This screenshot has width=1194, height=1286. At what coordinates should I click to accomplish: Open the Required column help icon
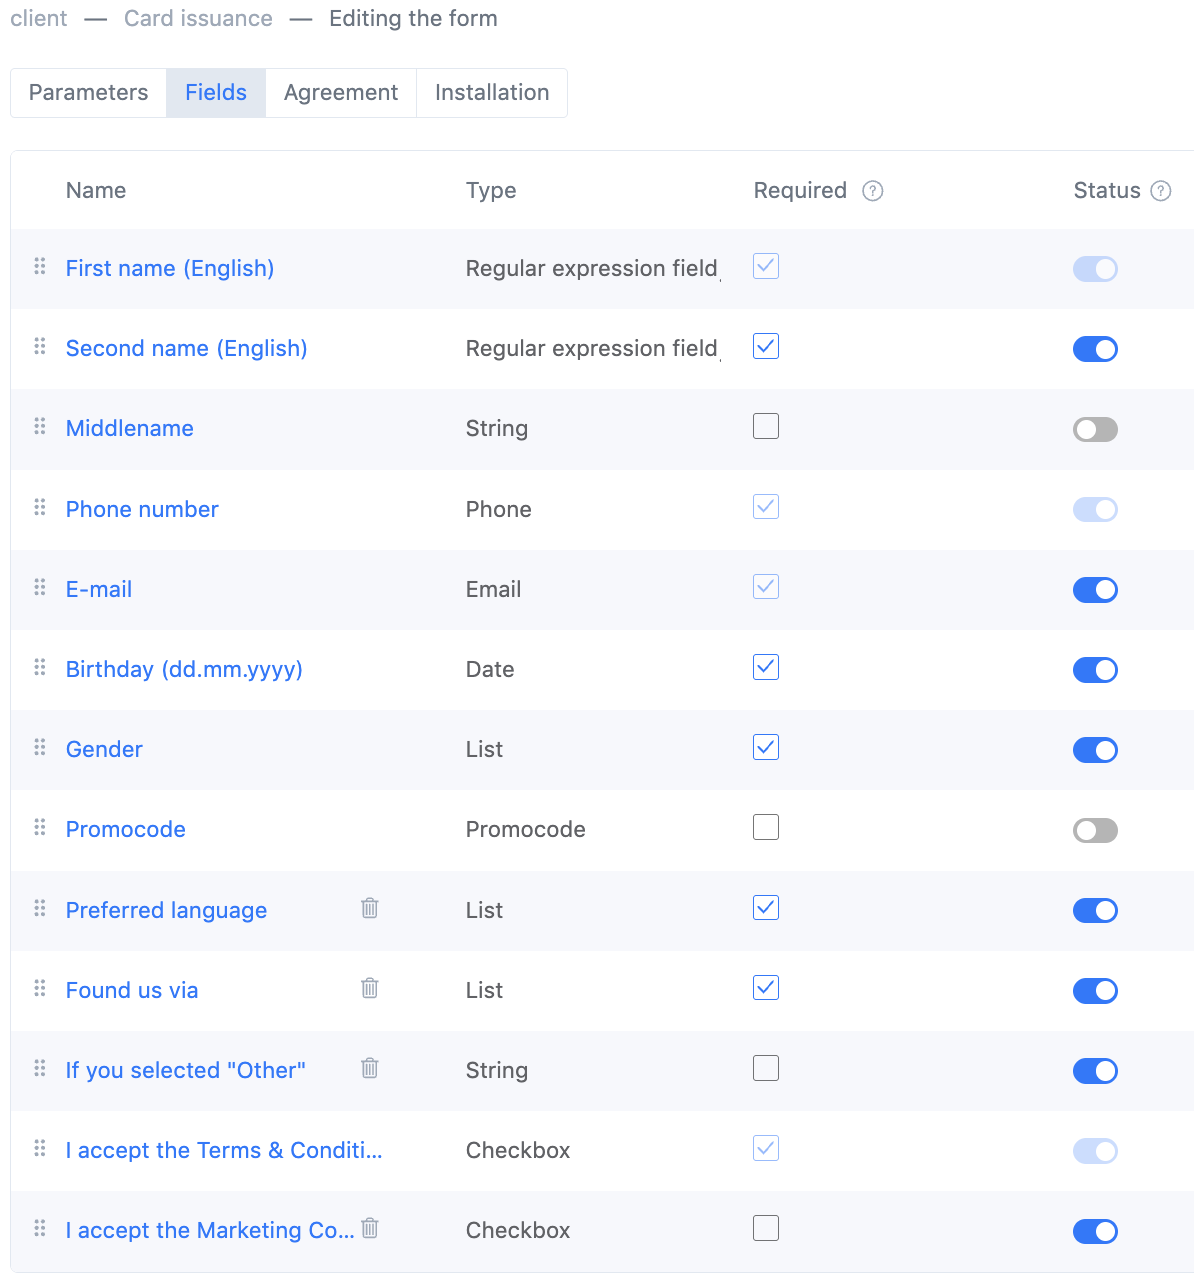[873, 191]
